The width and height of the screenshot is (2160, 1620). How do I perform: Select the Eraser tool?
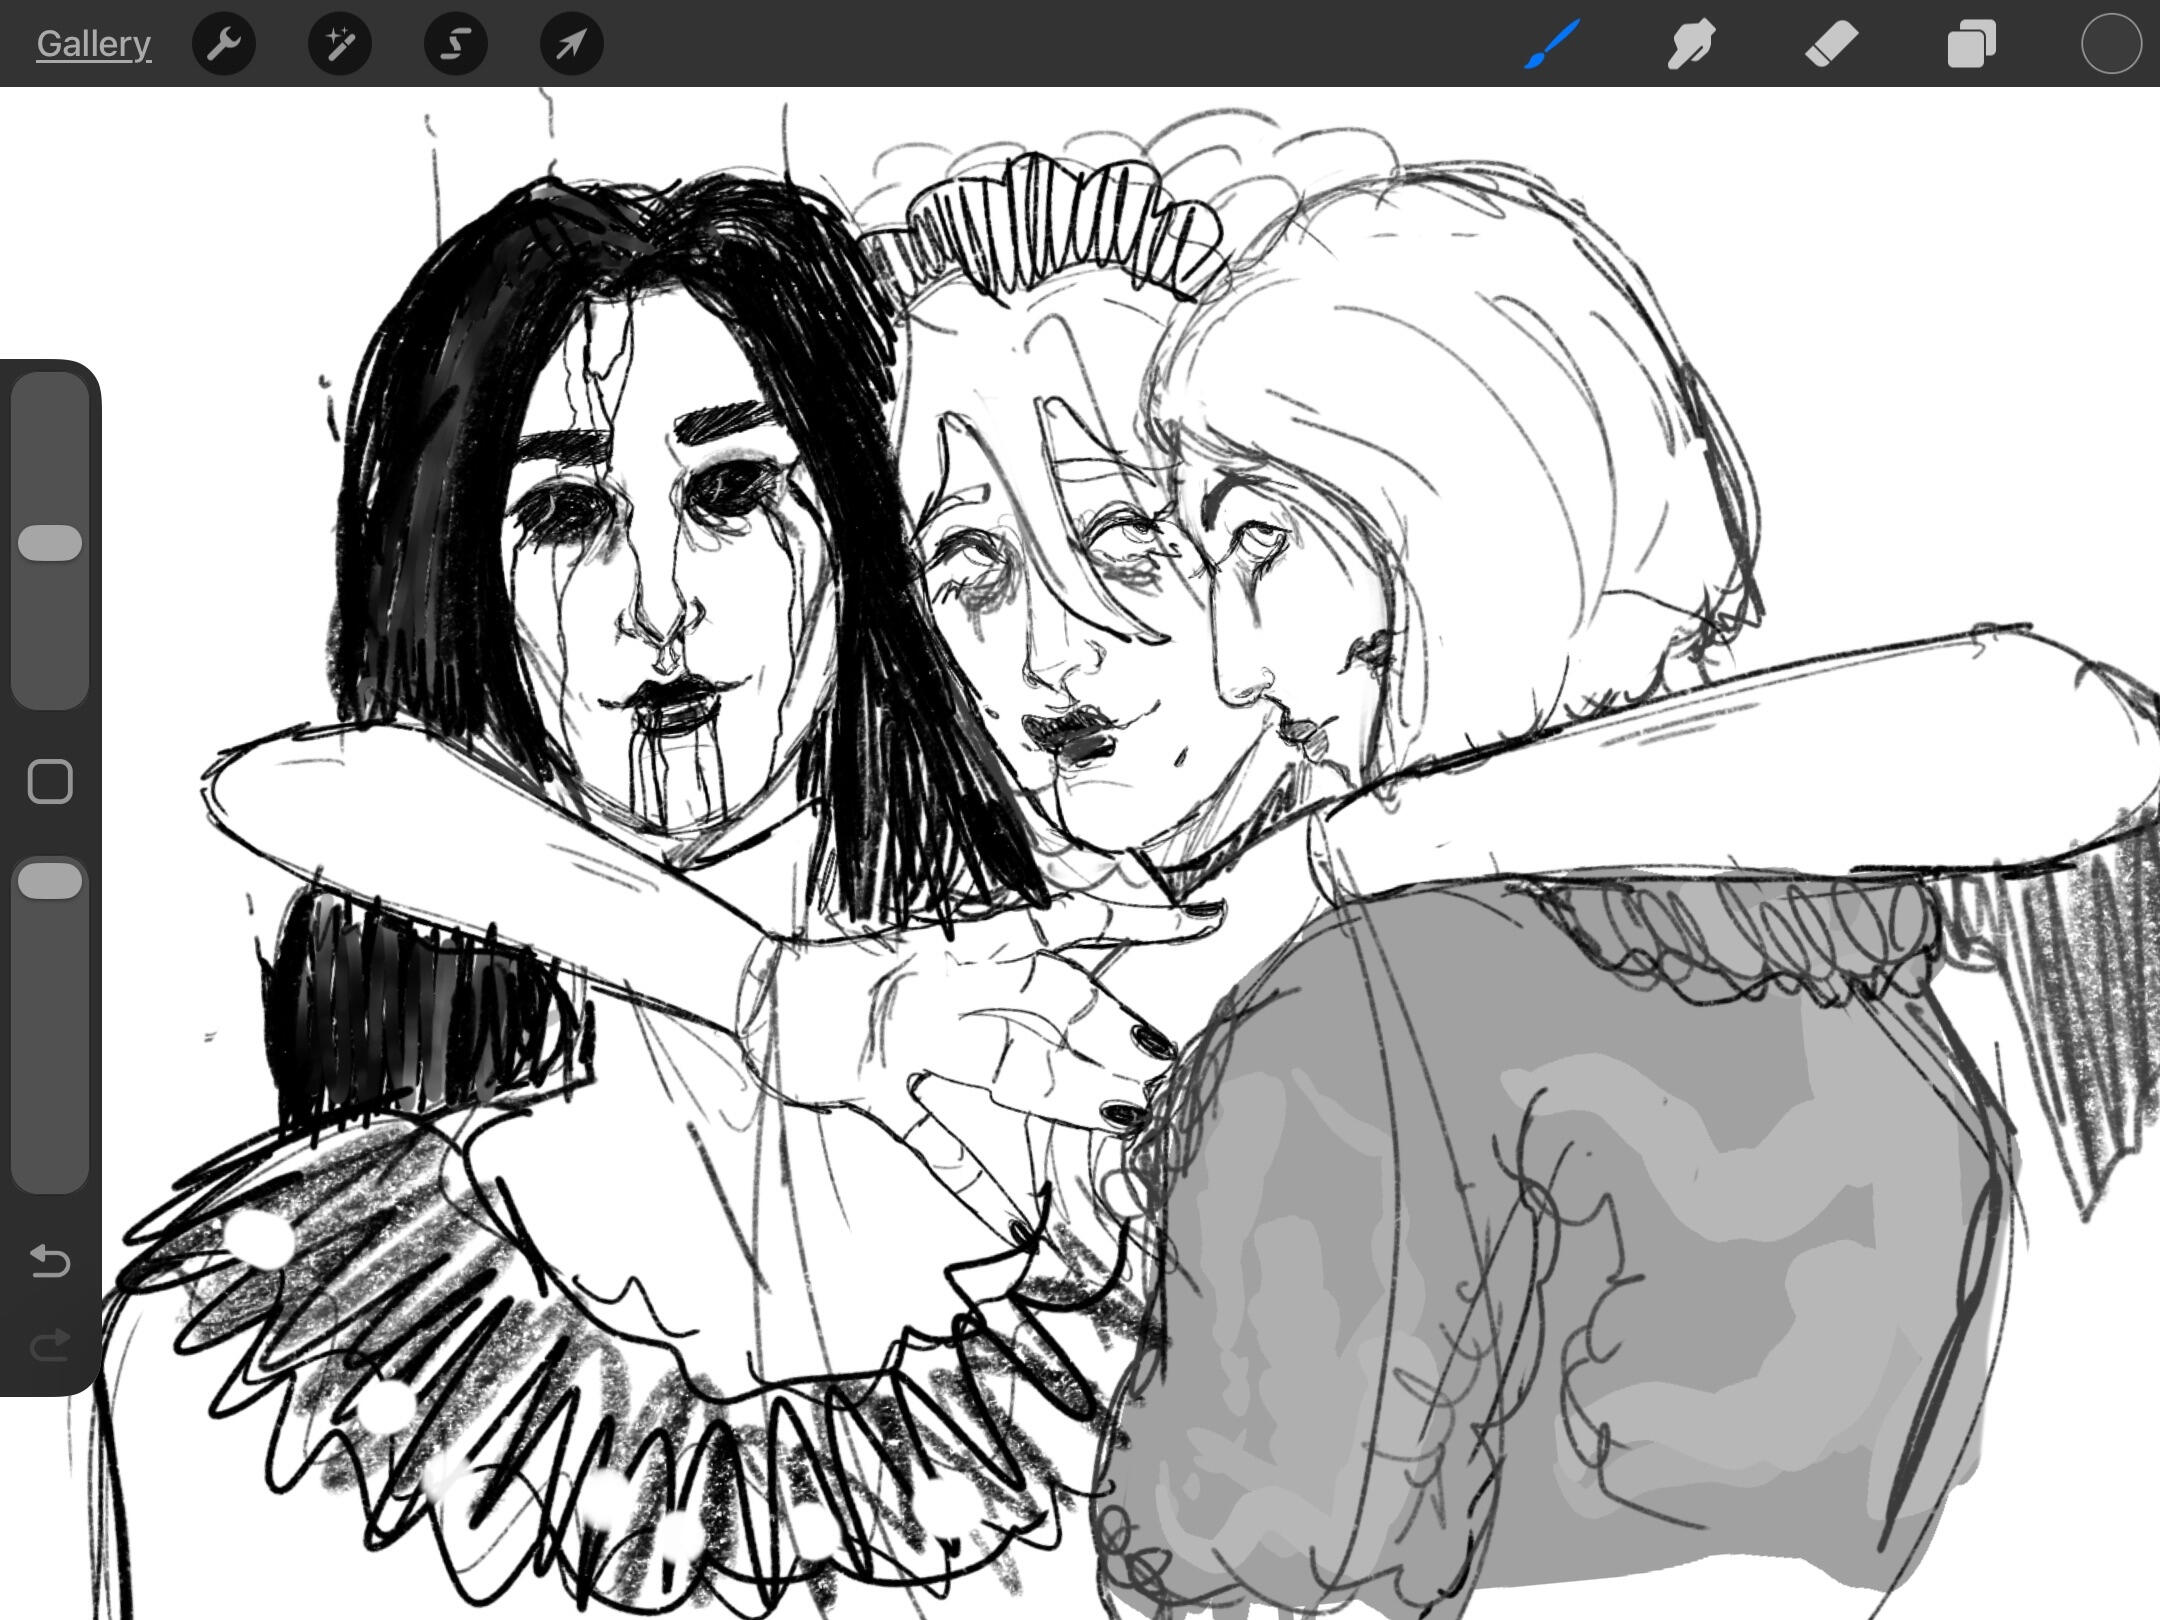click(x=1831, y=44)
